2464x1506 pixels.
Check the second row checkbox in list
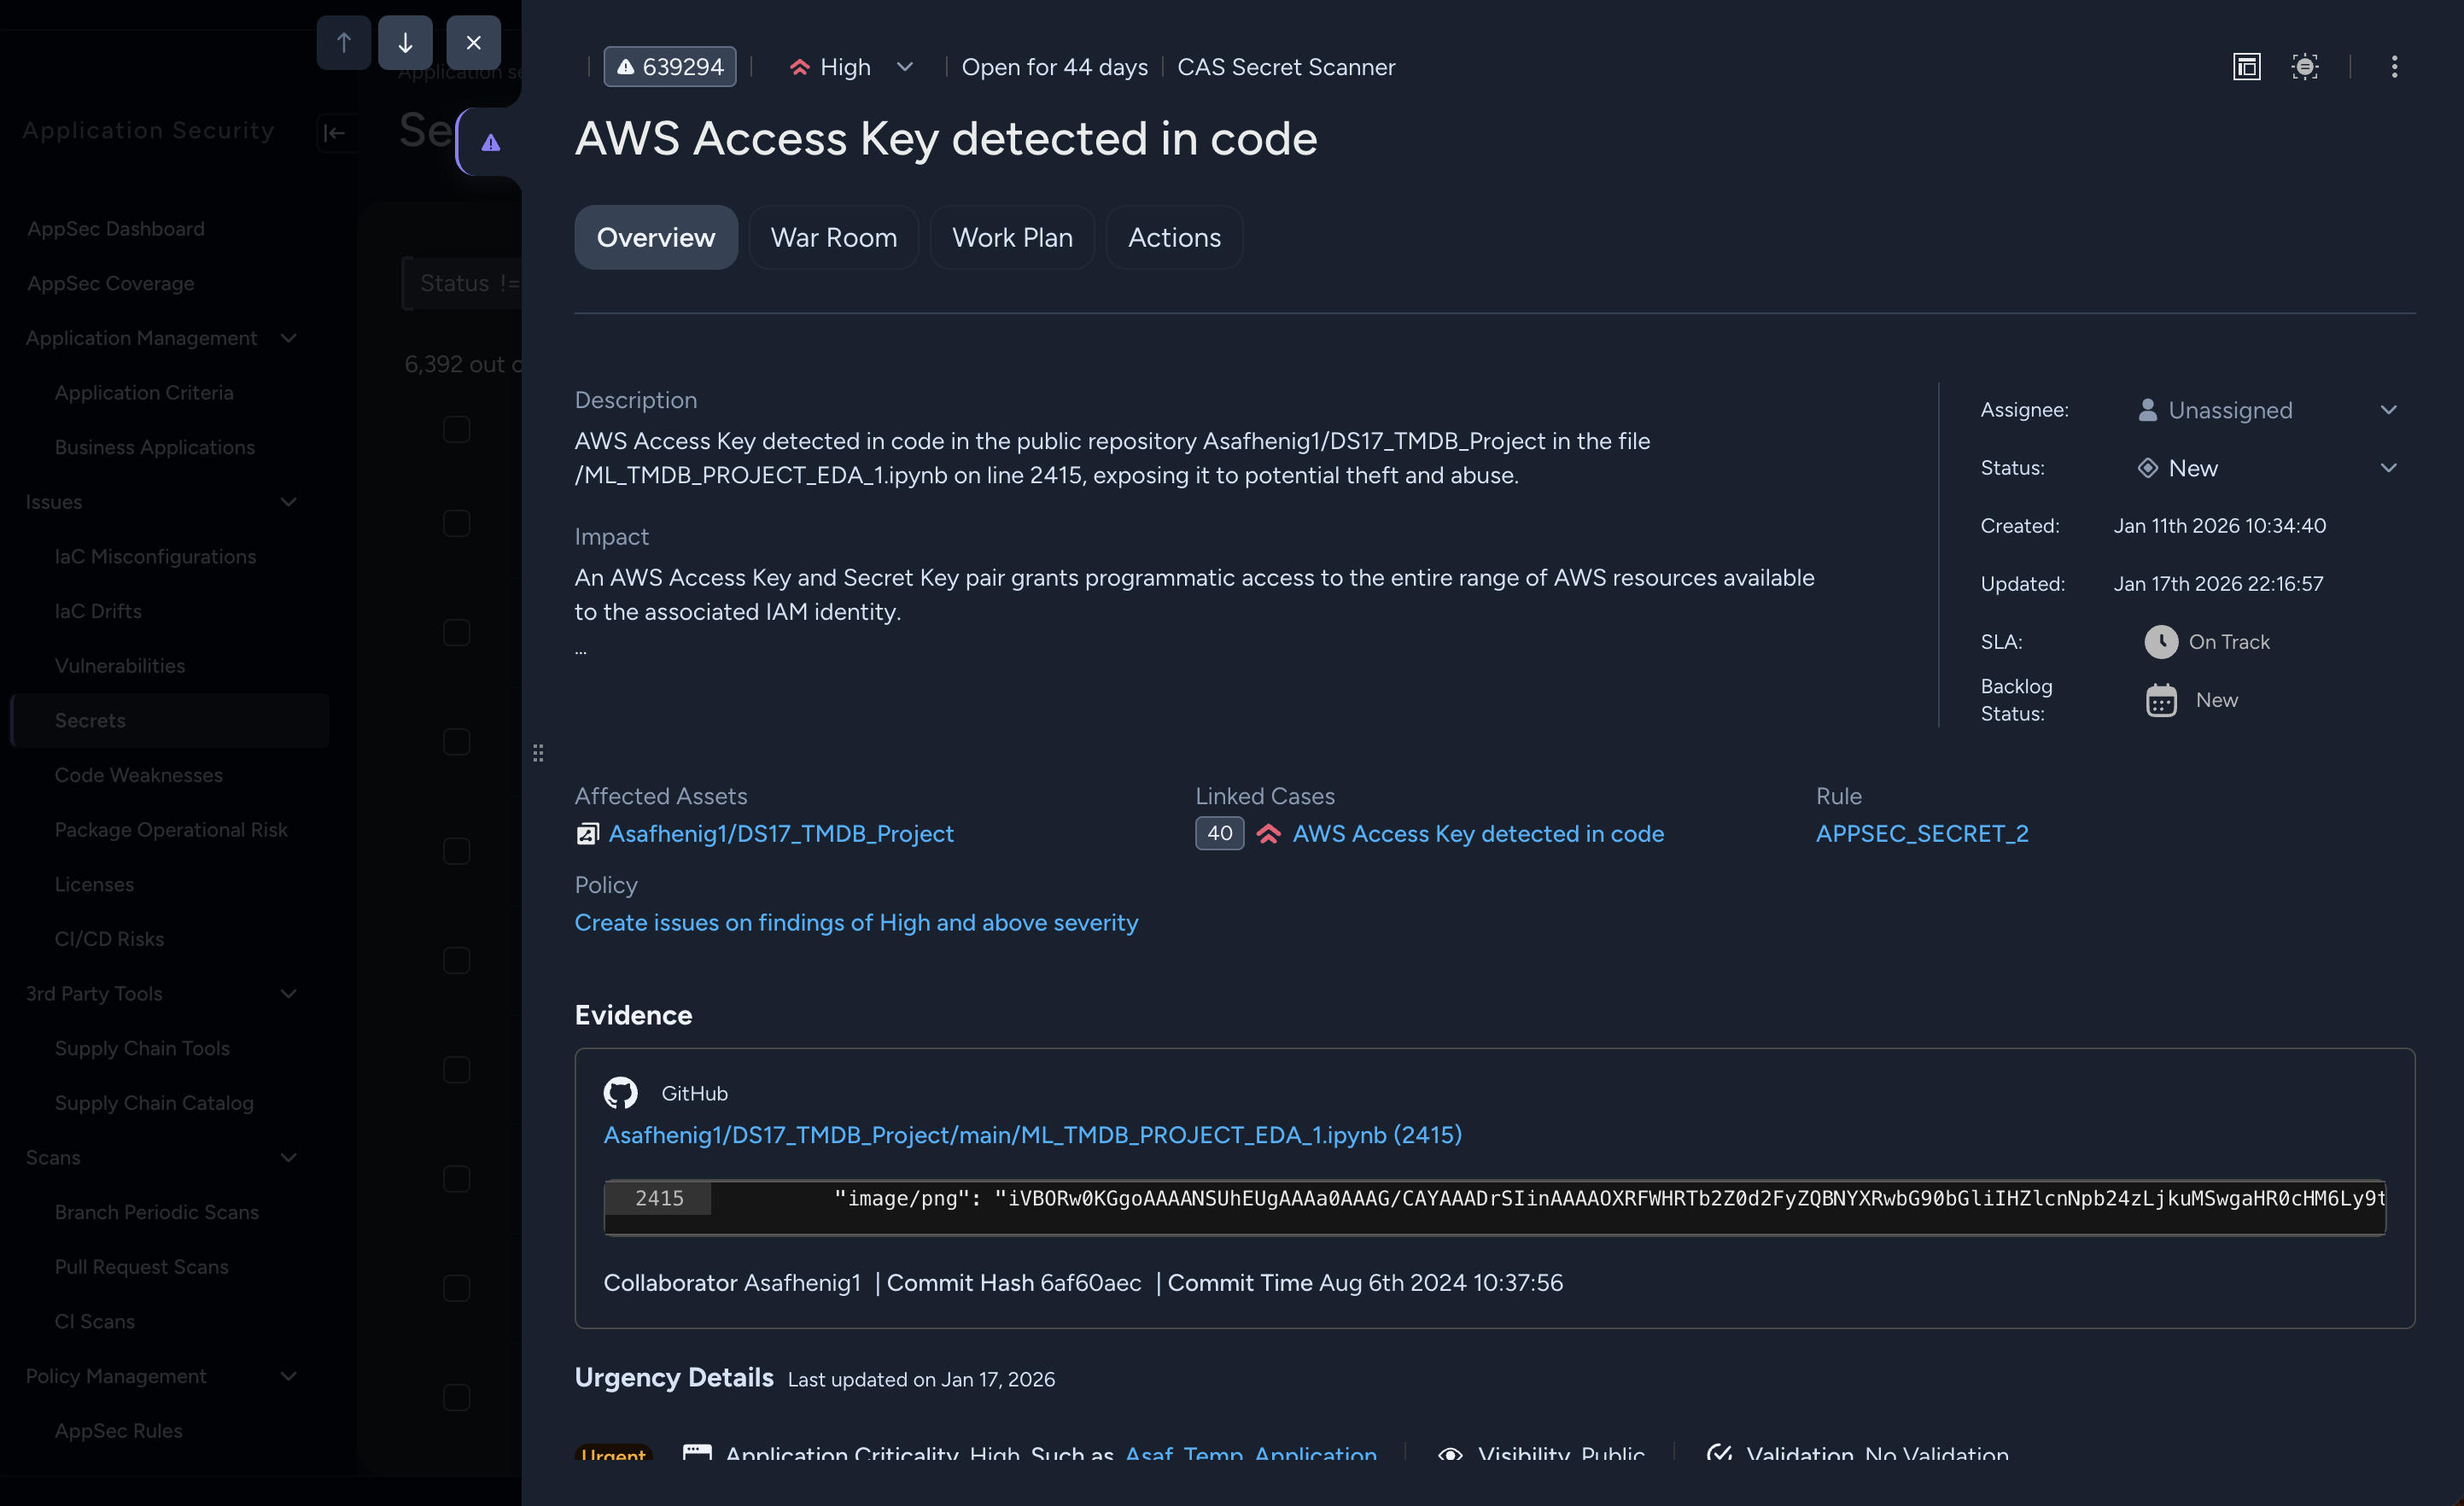tap(456, 524)
